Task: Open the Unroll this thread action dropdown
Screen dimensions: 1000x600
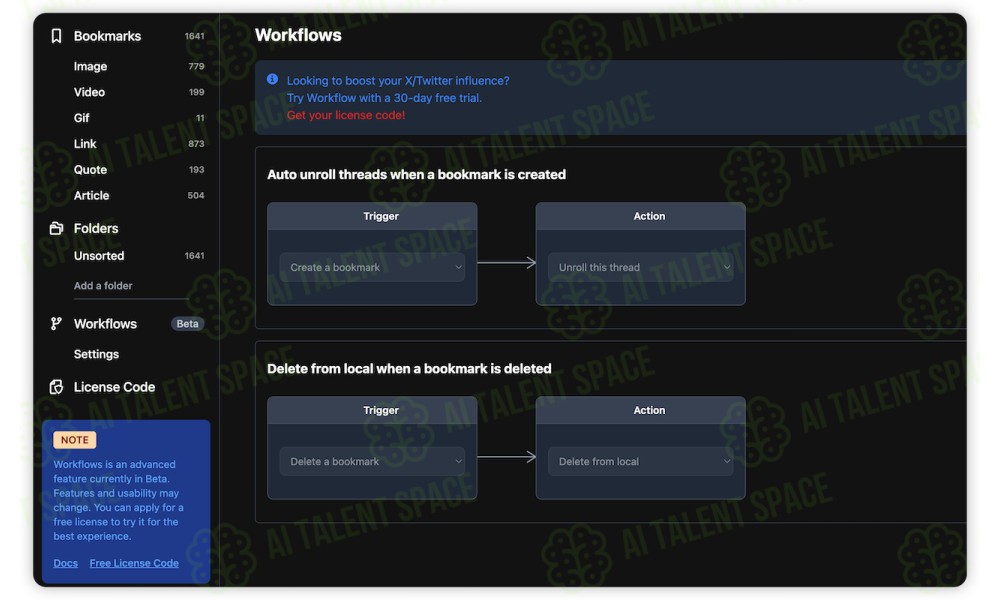Action: point(640,267)
